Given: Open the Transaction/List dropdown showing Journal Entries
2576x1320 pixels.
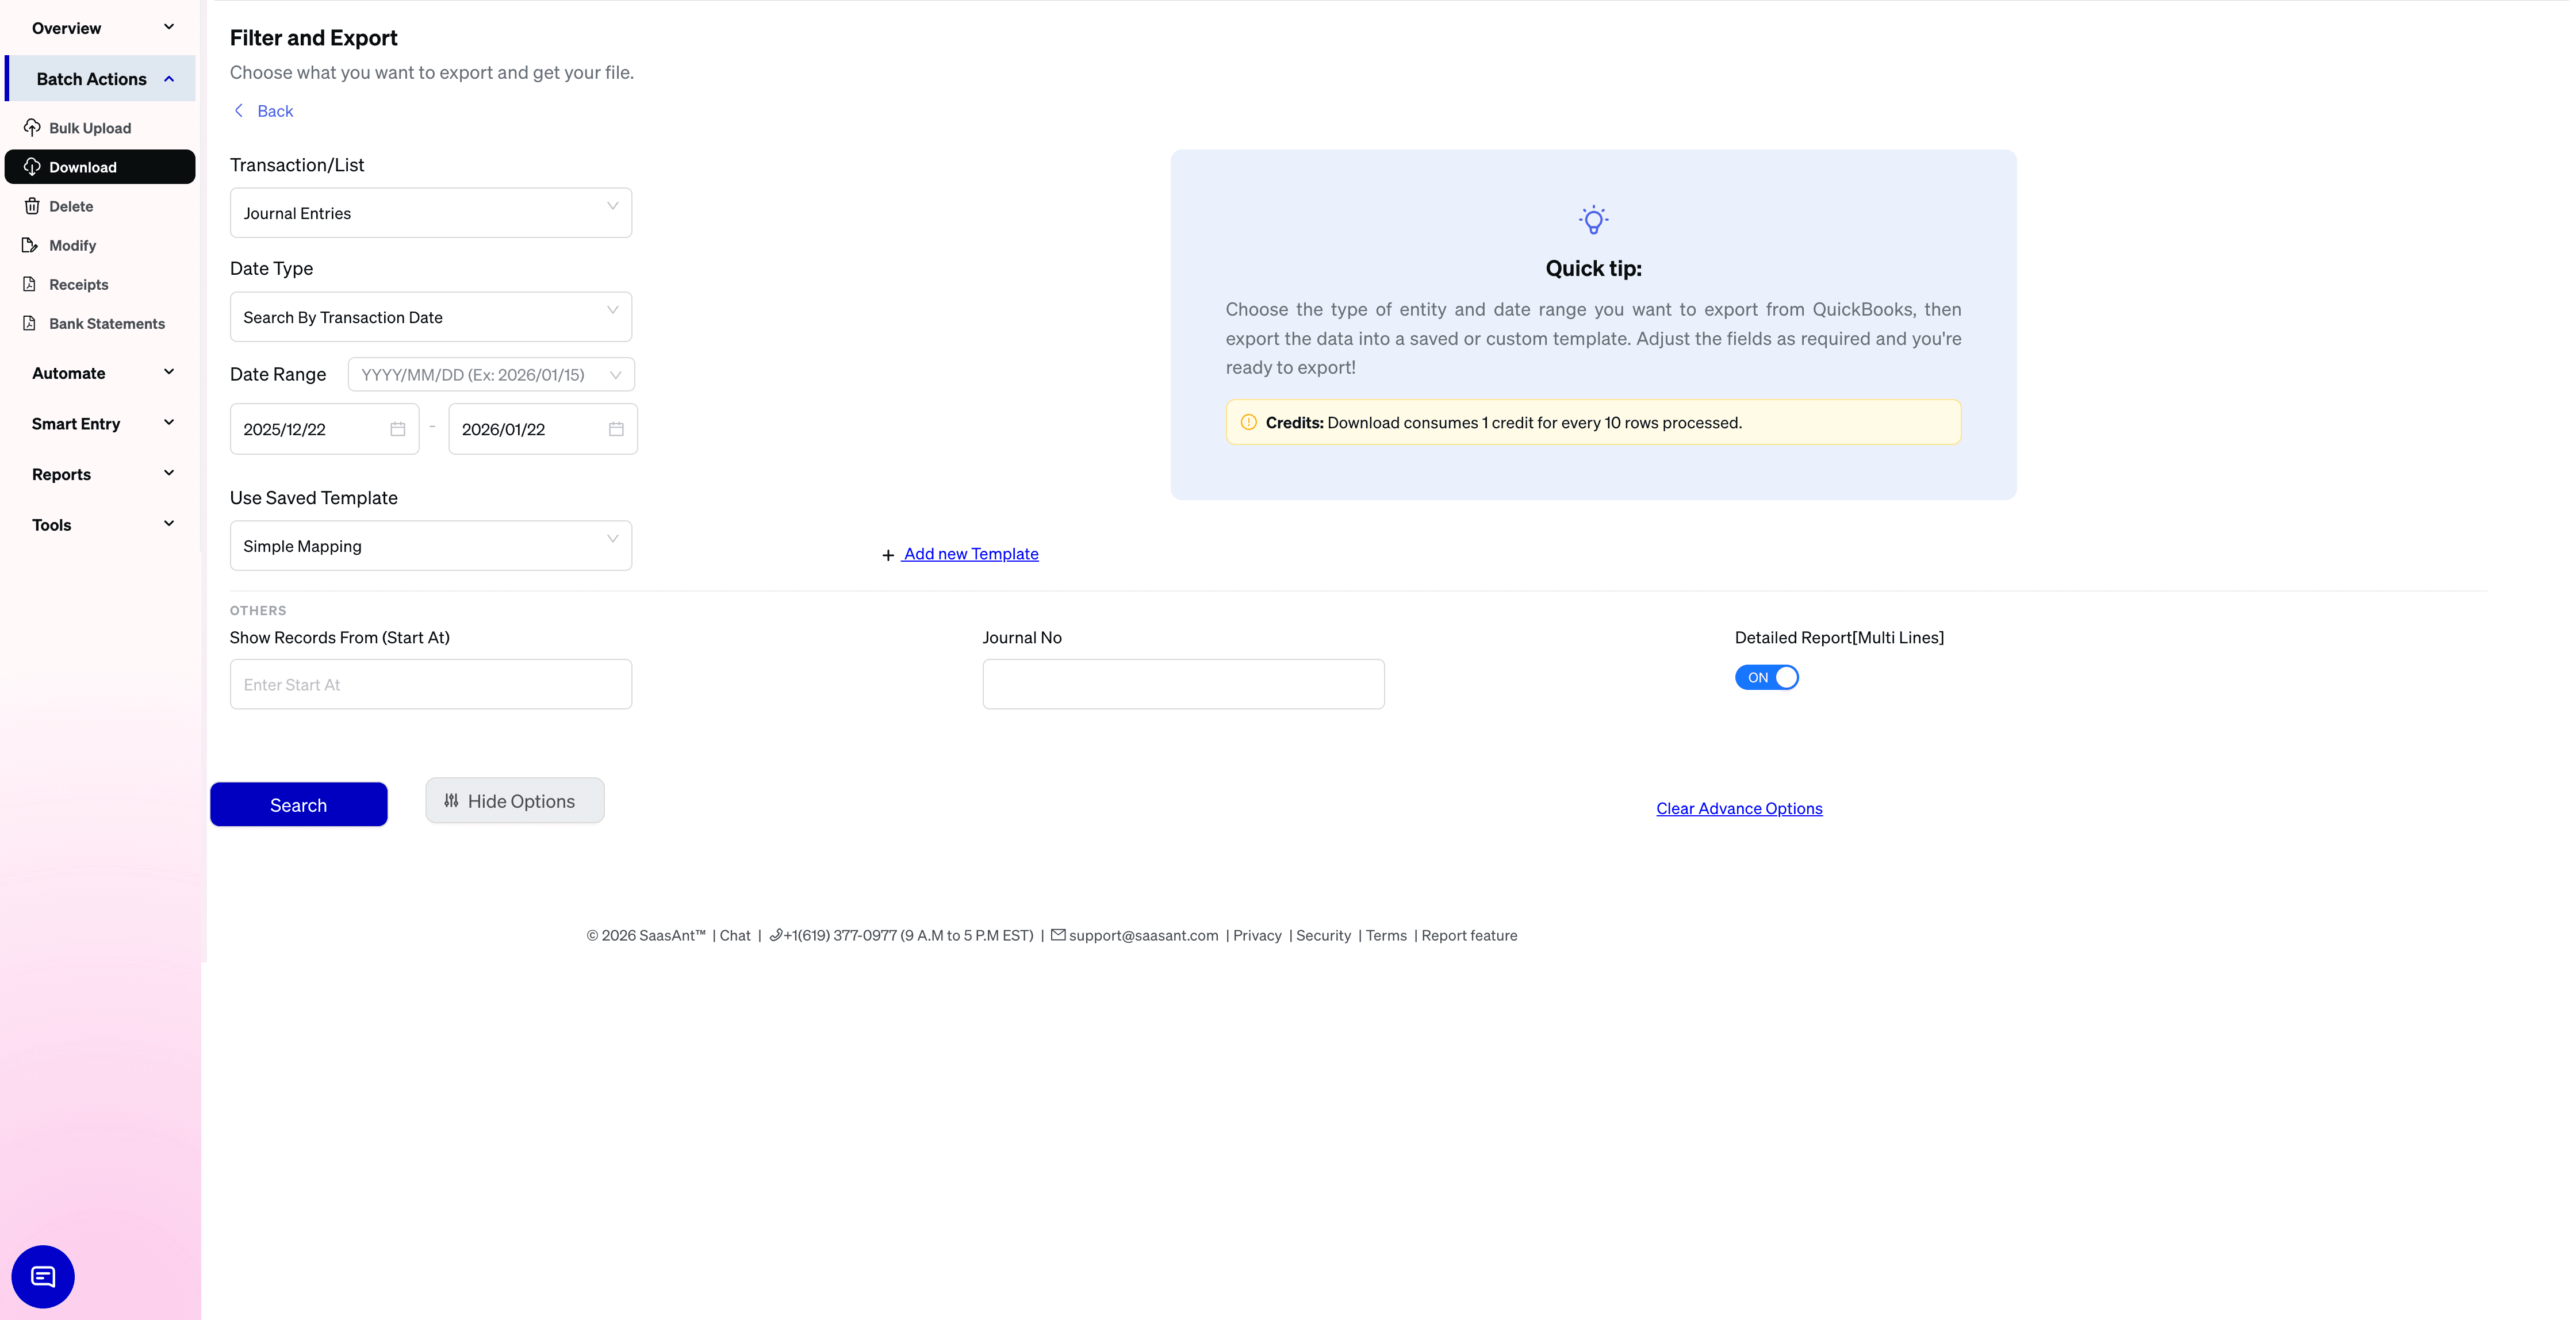Looking at the screenshot, I should (x=430, y=212).
